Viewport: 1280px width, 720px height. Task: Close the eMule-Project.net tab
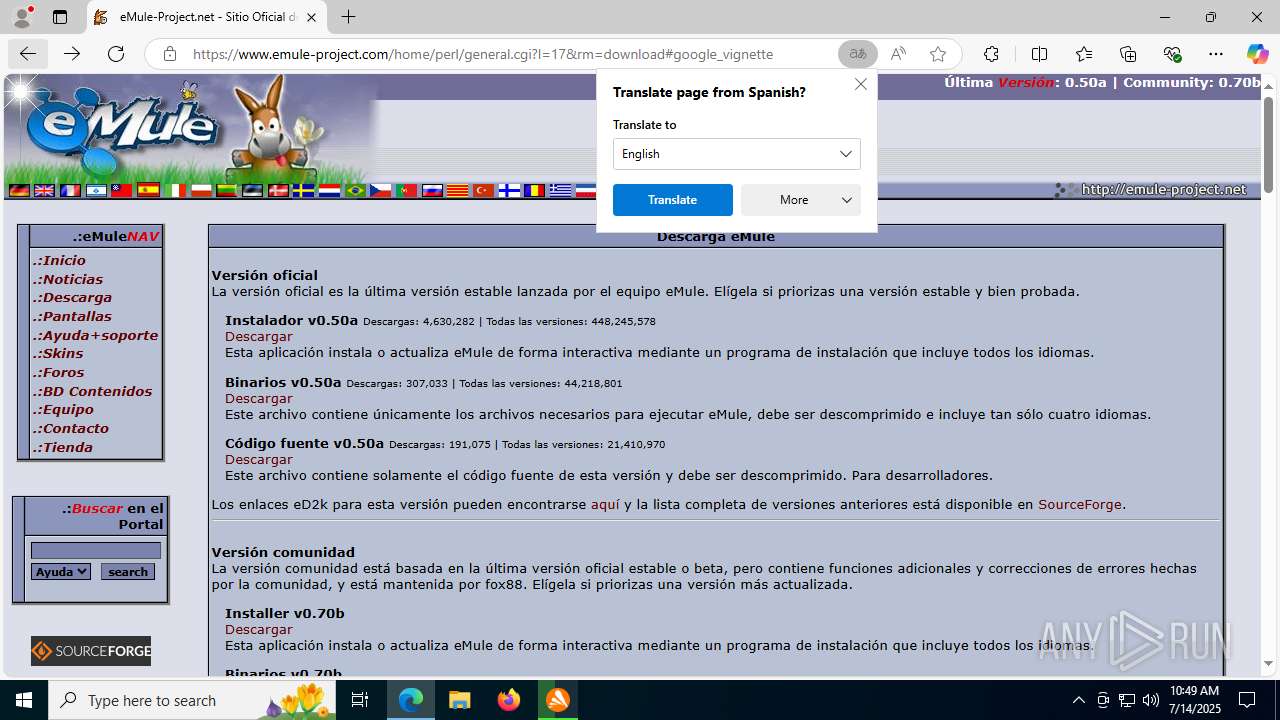pos(311,17)
